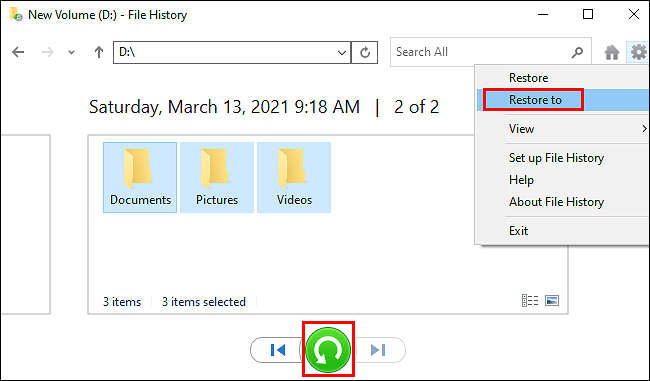Switch to large thumbnails view
Viewport: 650px width, 381px height.
(x=552, y=301)
